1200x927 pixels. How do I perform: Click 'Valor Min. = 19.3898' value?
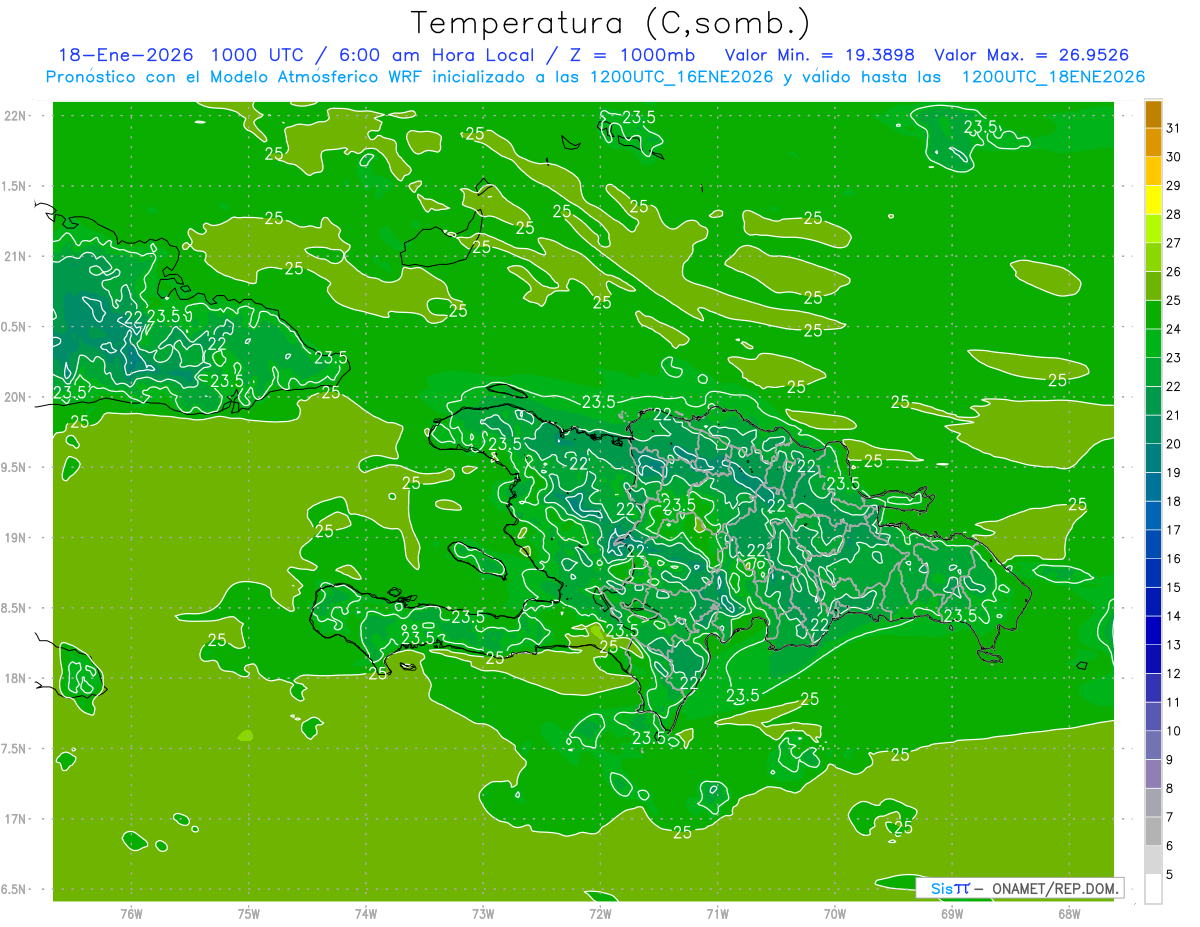tap(819, 55)
